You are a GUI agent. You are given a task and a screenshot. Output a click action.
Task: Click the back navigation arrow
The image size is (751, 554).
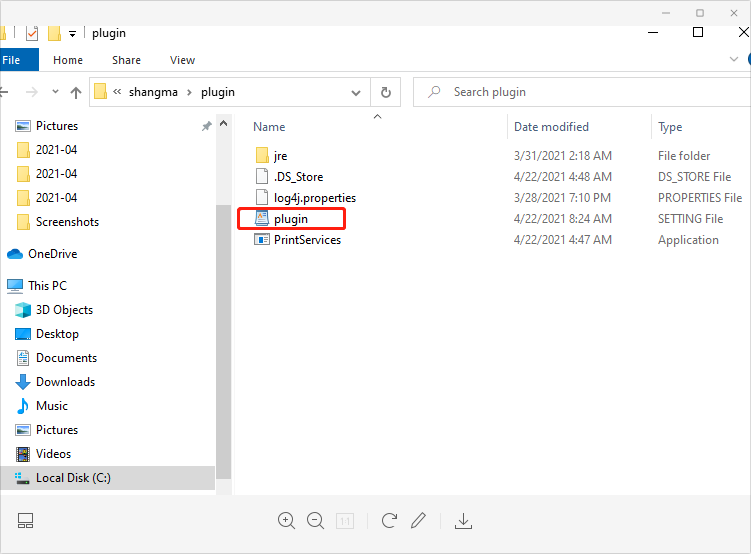coord(4,92)
